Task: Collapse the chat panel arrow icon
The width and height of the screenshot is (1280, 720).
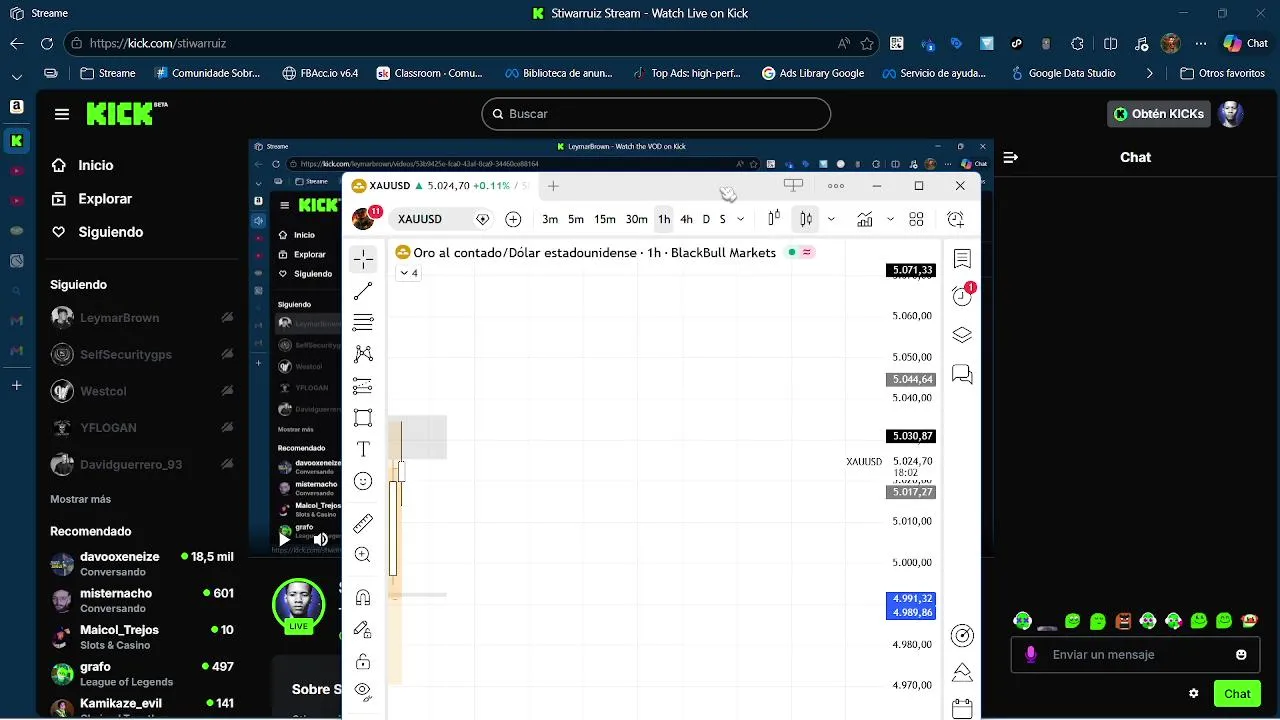Action: coord(1010,157)
